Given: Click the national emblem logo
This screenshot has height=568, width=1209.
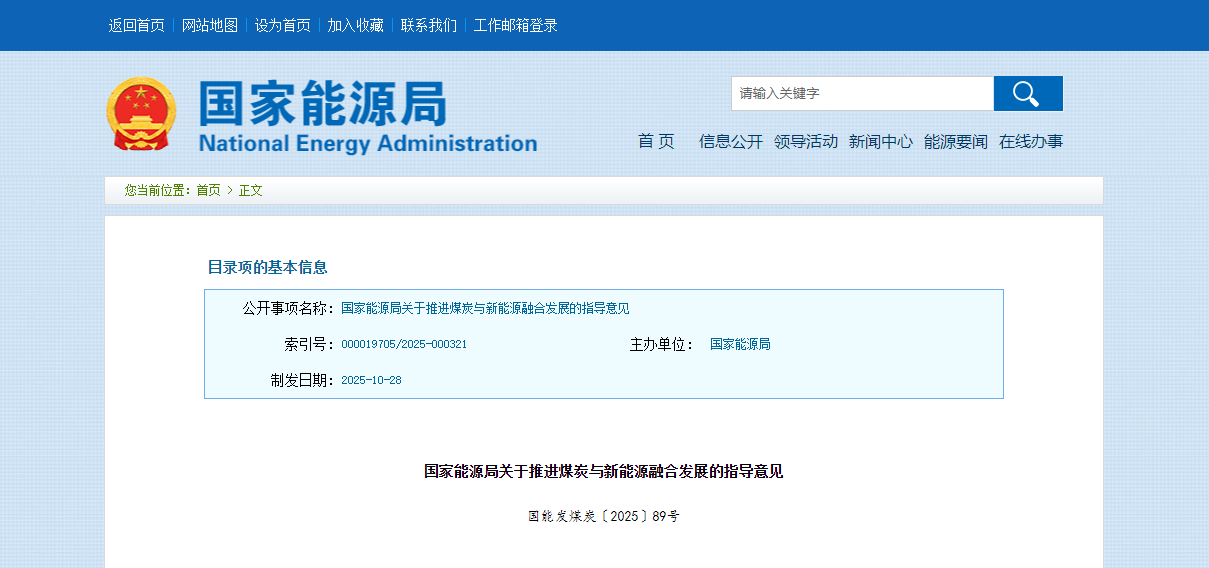Looking at the screenshot, I should click(141, 114).
